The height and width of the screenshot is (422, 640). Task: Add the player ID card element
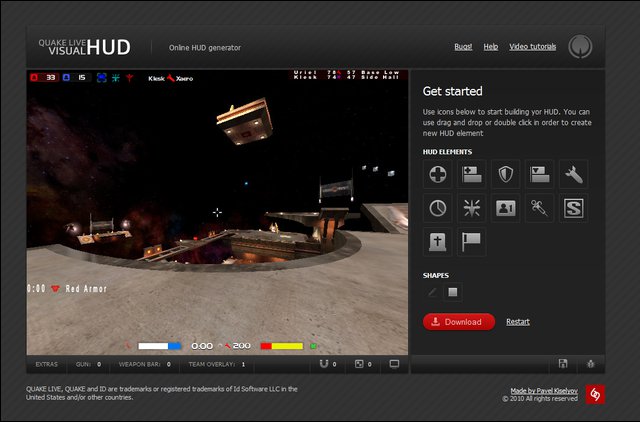tap(506, 208)
